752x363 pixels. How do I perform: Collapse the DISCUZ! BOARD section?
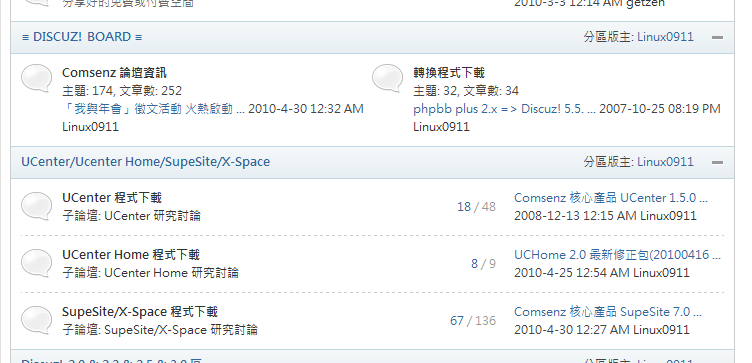click(717, 37)
